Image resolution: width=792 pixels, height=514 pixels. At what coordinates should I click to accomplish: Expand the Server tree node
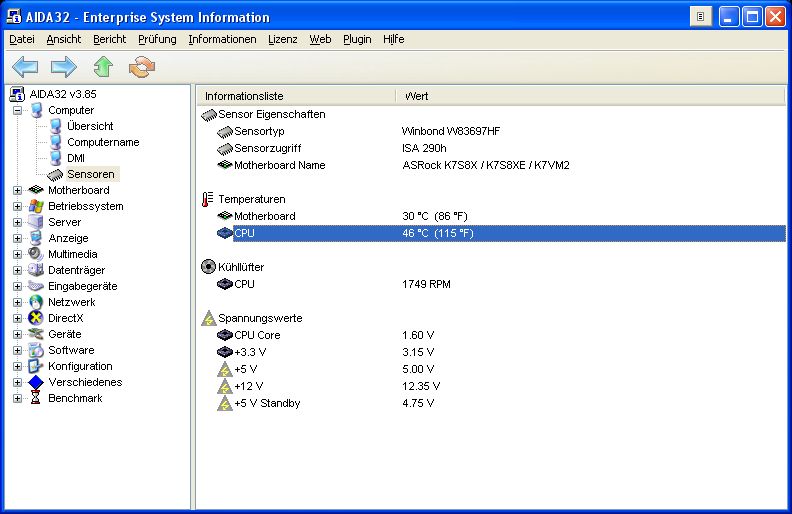pyautogui.click(x=18, y=222)
